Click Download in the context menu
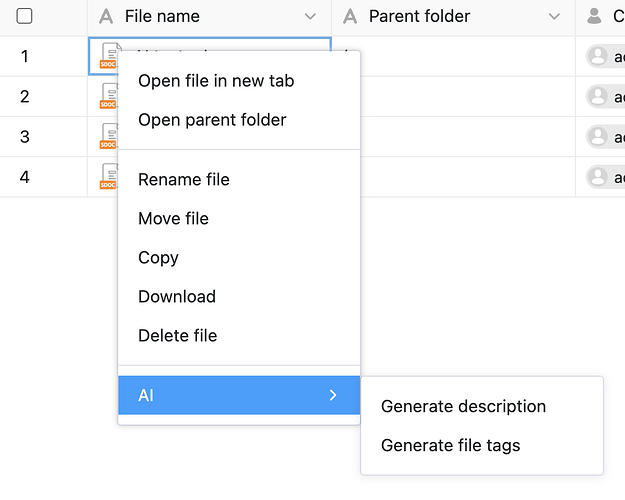 177,297
